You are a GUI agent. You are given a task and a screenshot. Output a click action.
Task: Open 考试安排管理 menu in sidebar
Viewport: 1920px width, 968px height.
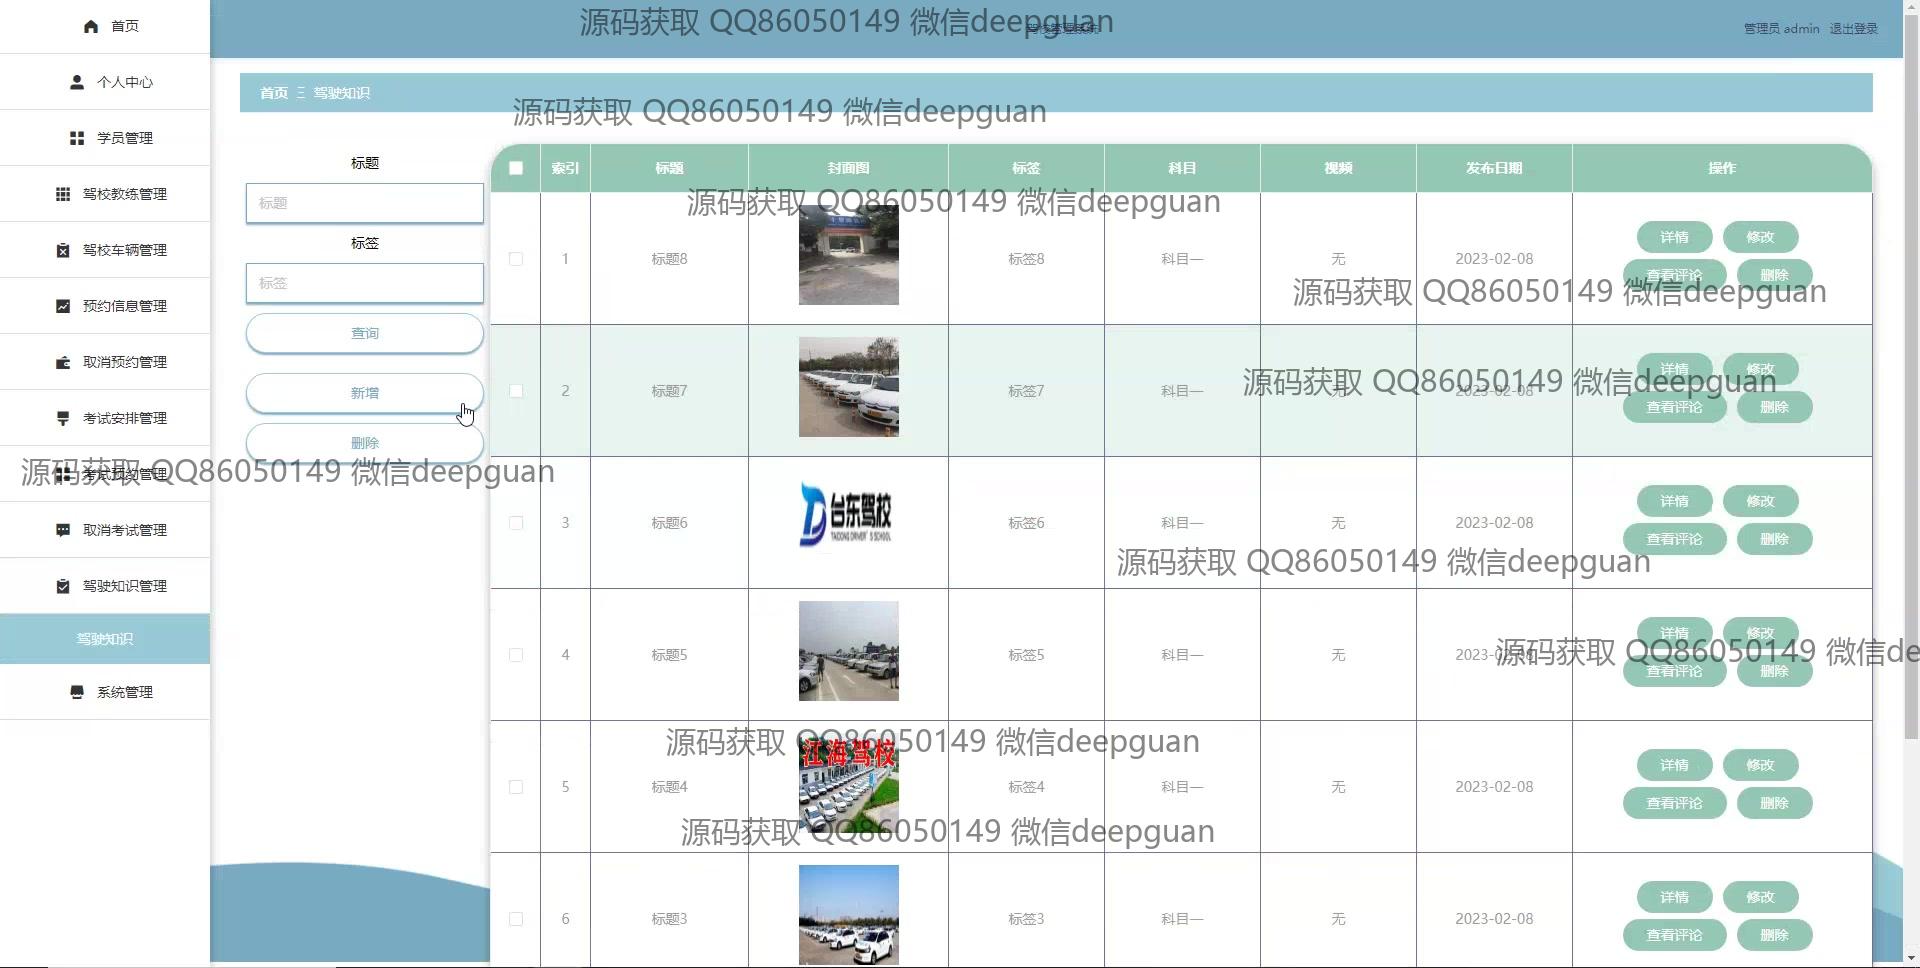[105, 418]
